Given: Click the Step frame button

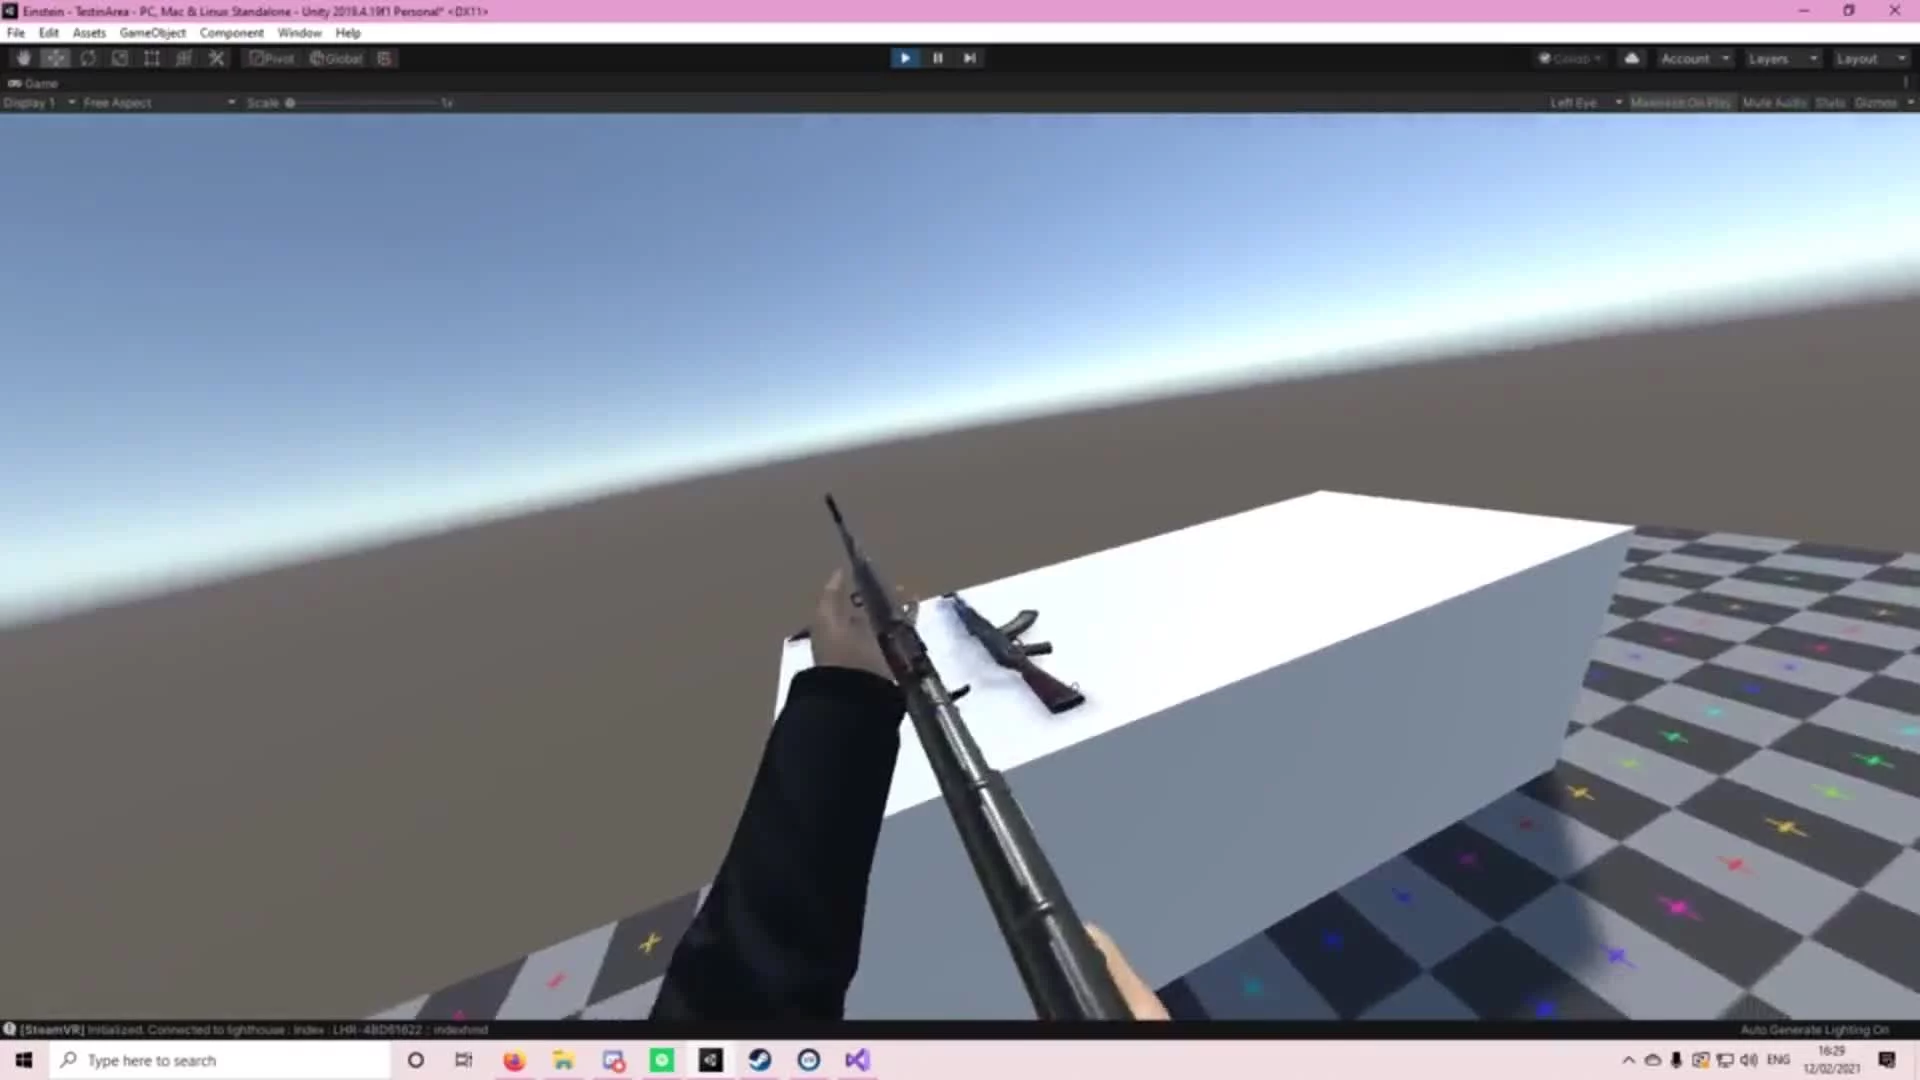Looking at the screenshot, I should [969, 58].
